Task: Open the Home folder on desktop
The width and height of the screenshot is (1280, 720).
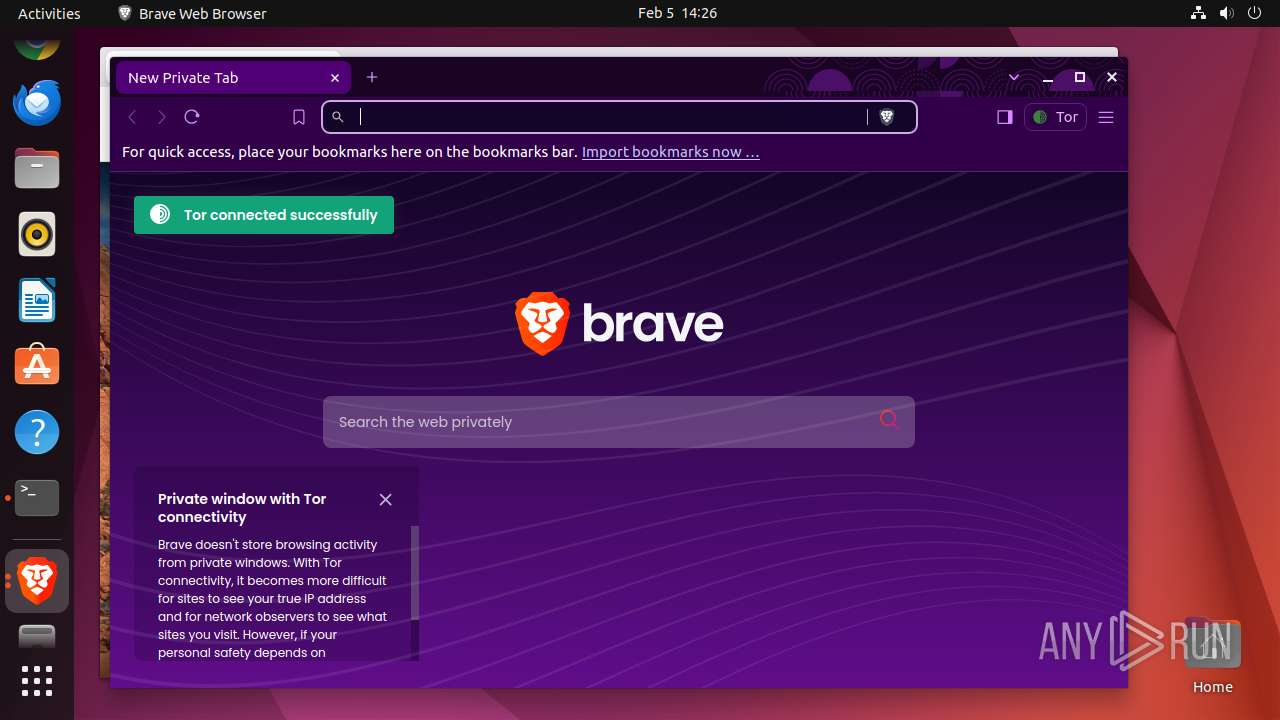Action: pos(1212,656)
